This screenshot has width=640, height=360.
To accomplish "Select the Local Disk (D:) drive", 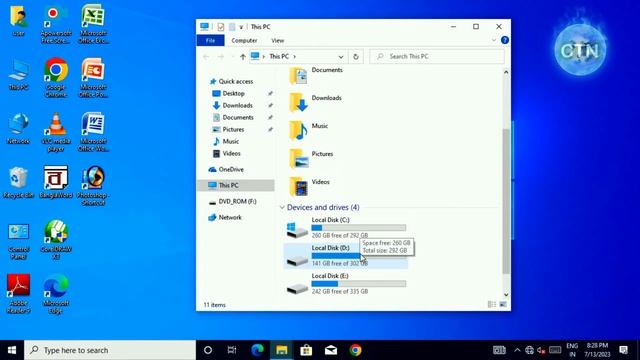I will [346, 256].
